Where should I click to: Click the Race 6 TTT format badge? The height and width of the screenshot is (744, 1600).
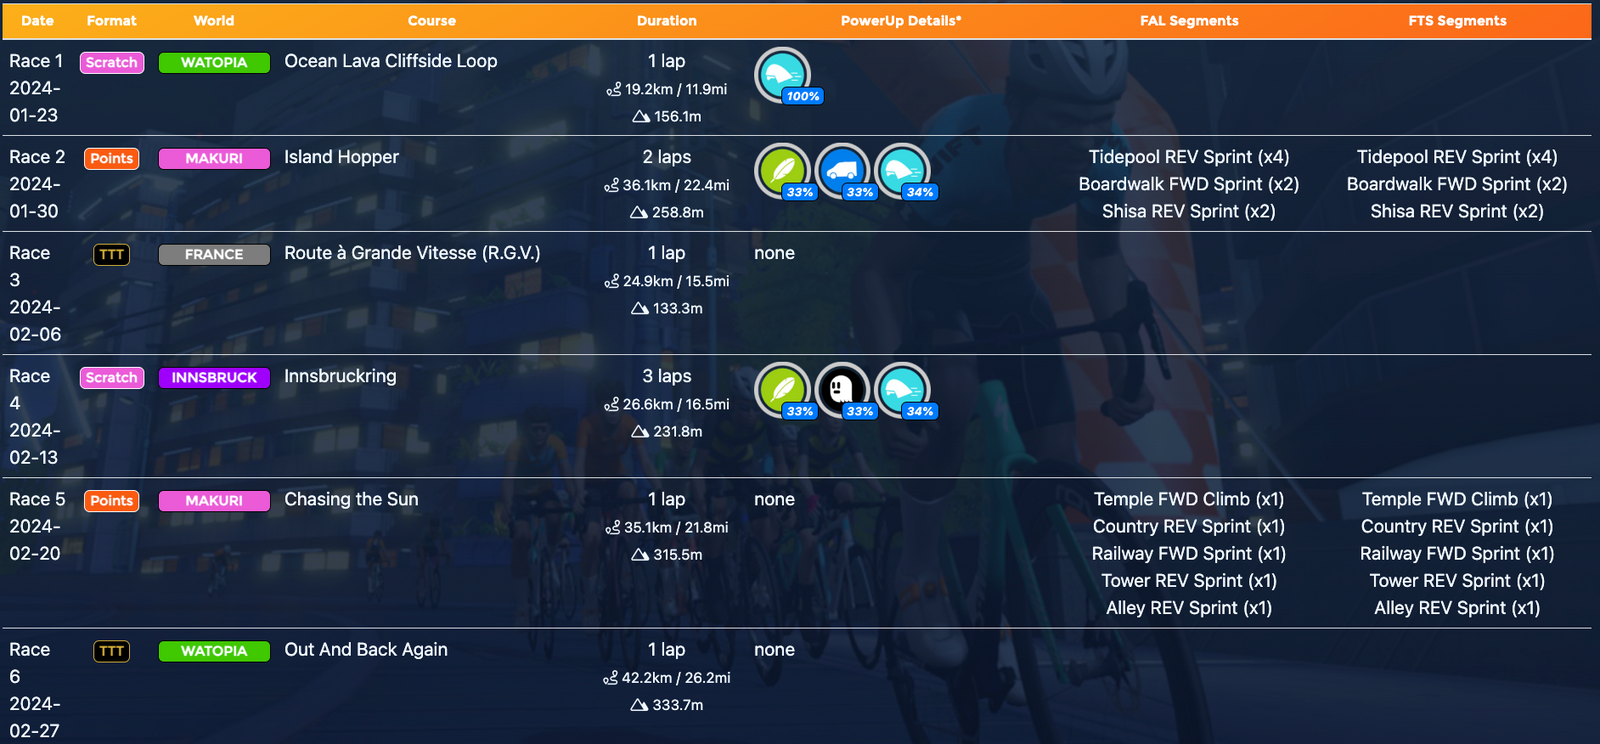point(112,651)
